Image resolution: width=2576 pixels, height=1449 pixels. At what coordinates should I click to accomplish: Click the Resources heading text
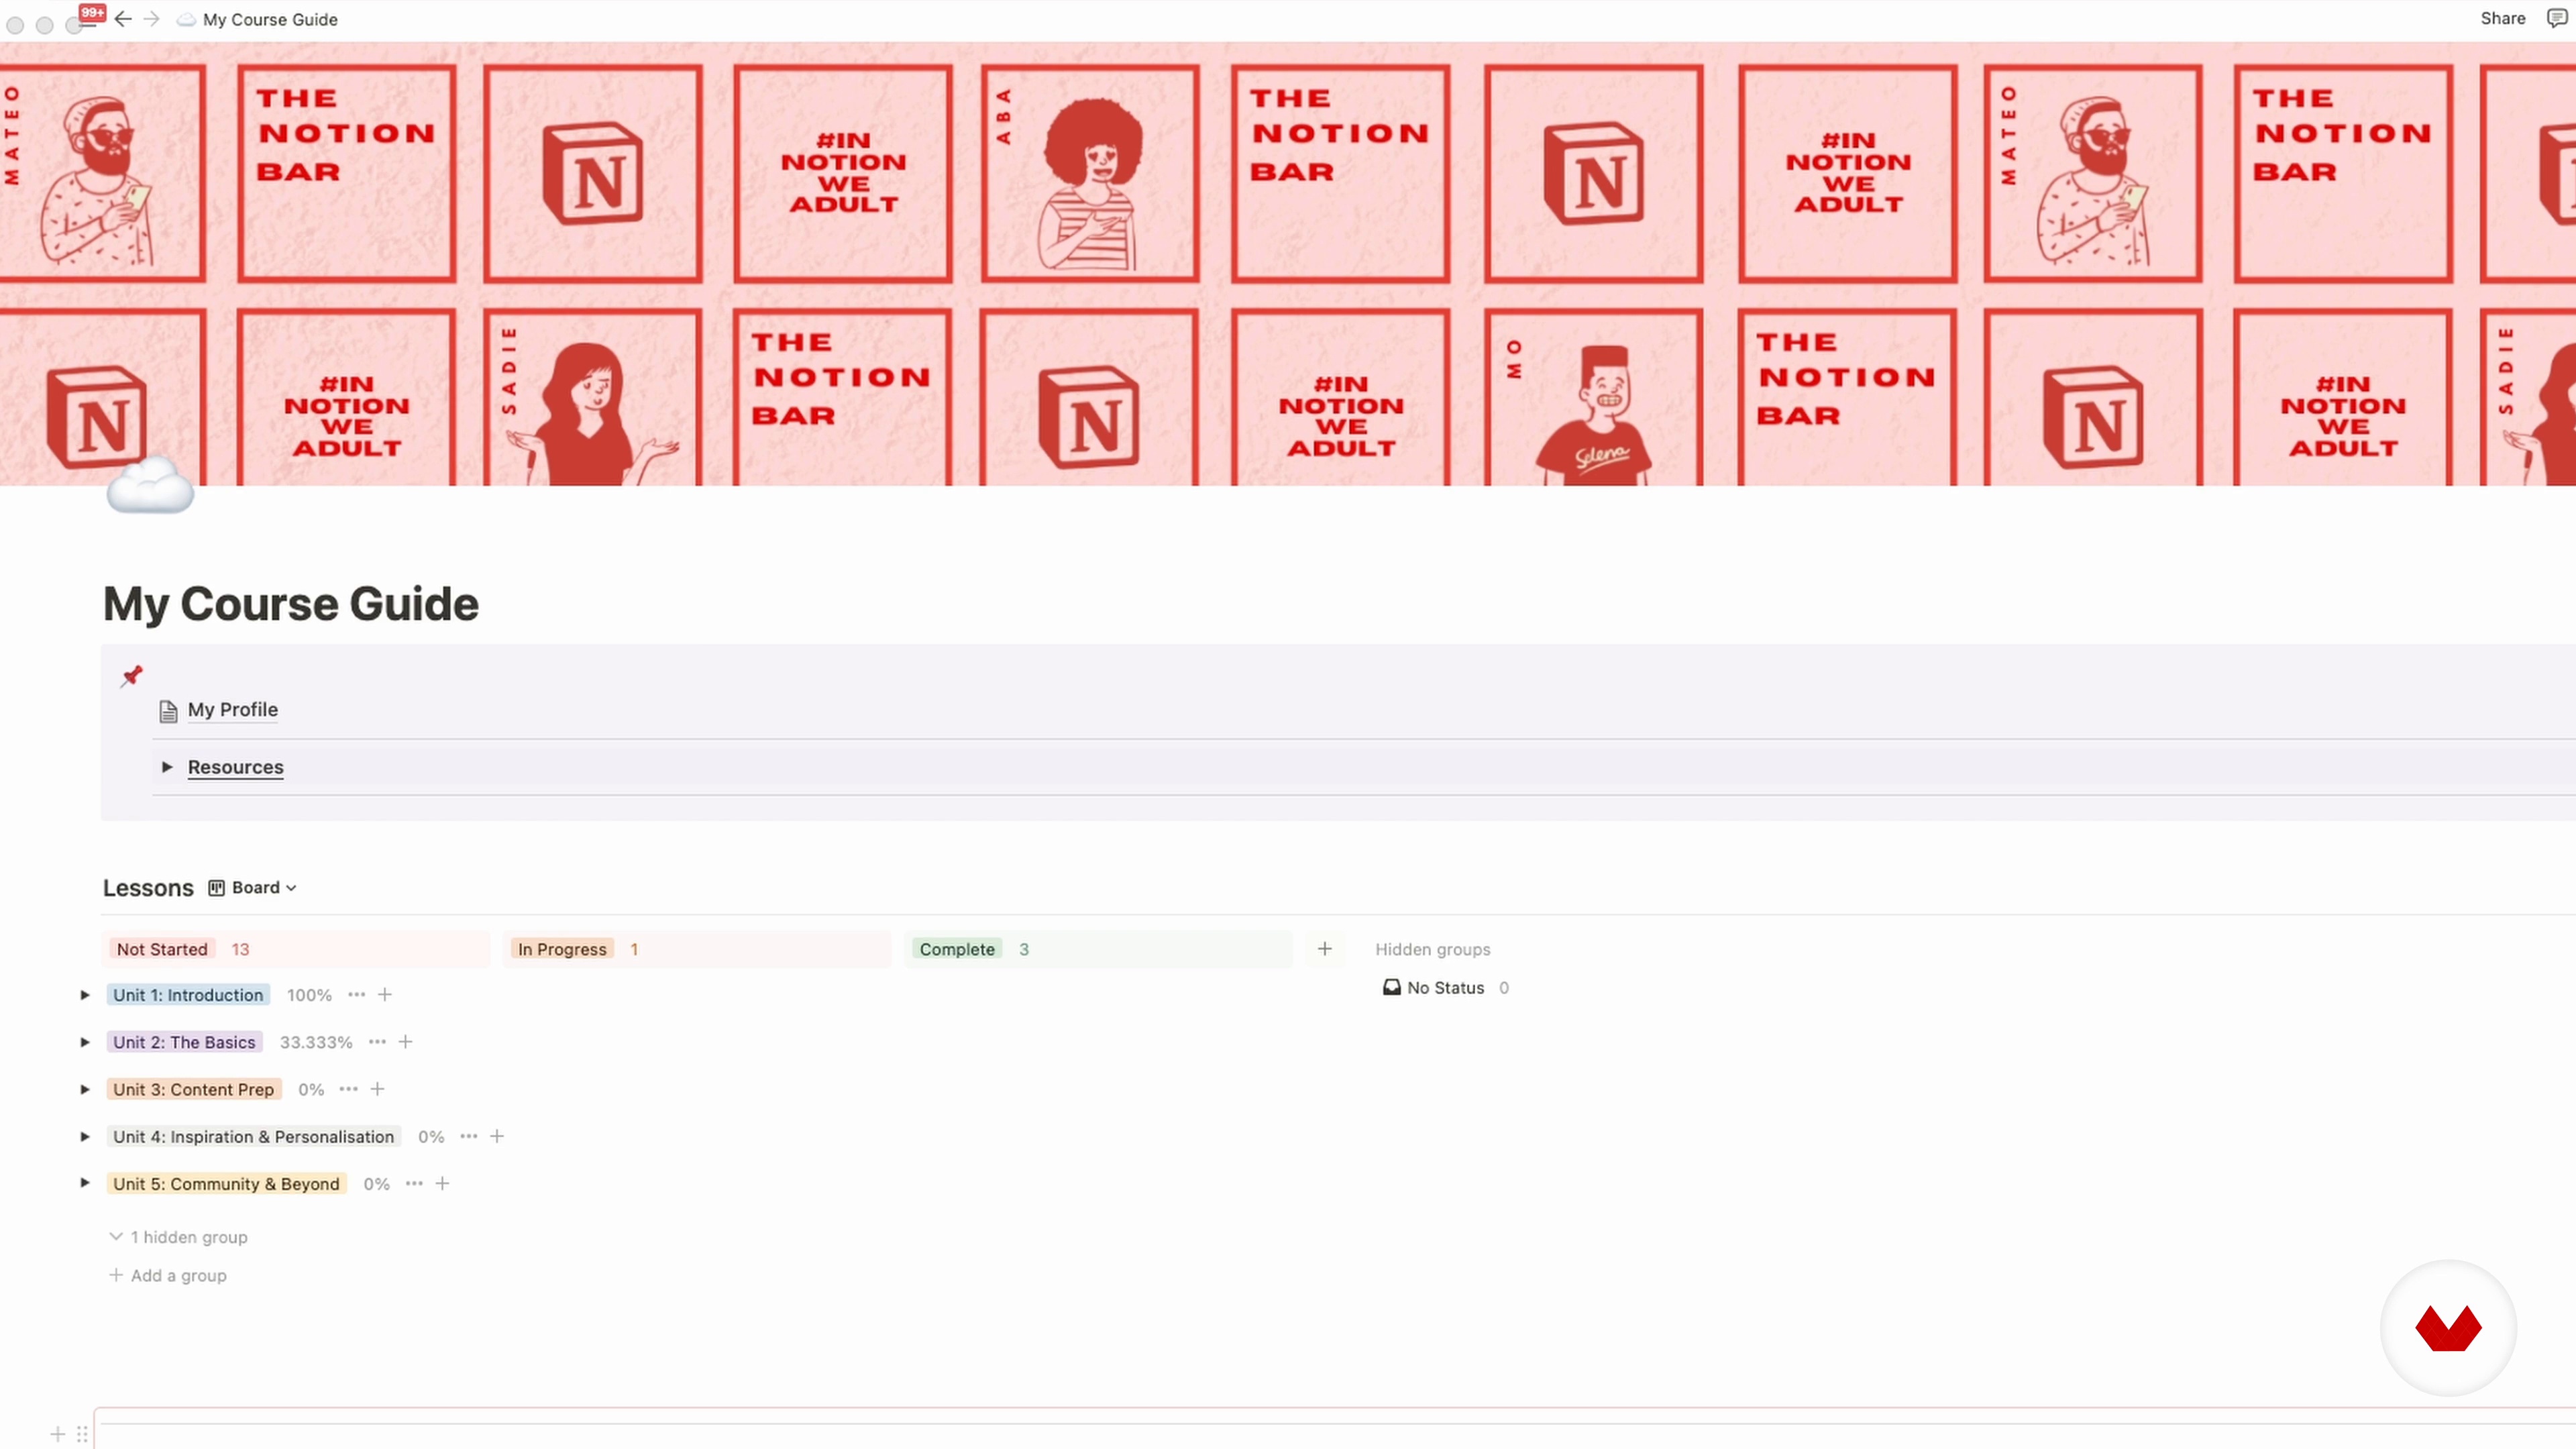[236, 767]
